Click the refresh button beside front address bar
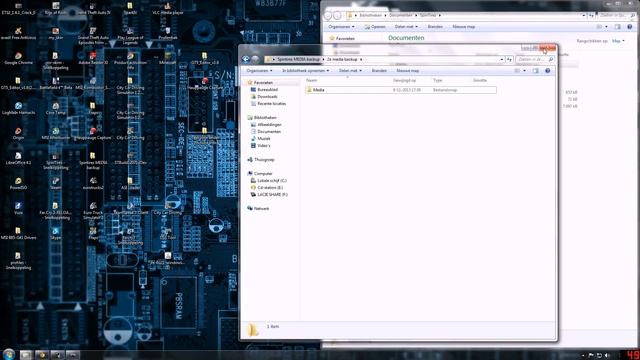The width and height of the screenshot is (640, 360). coord(509,60)
